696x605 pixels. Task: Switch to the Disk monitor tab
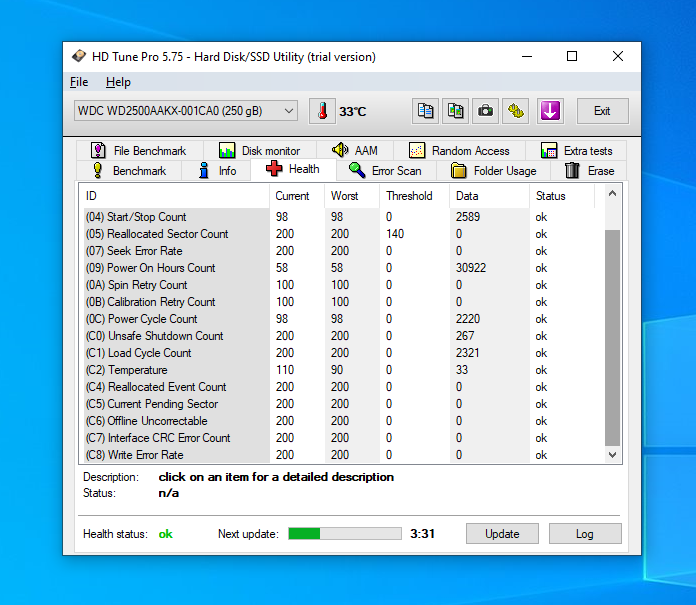(260, 150)
